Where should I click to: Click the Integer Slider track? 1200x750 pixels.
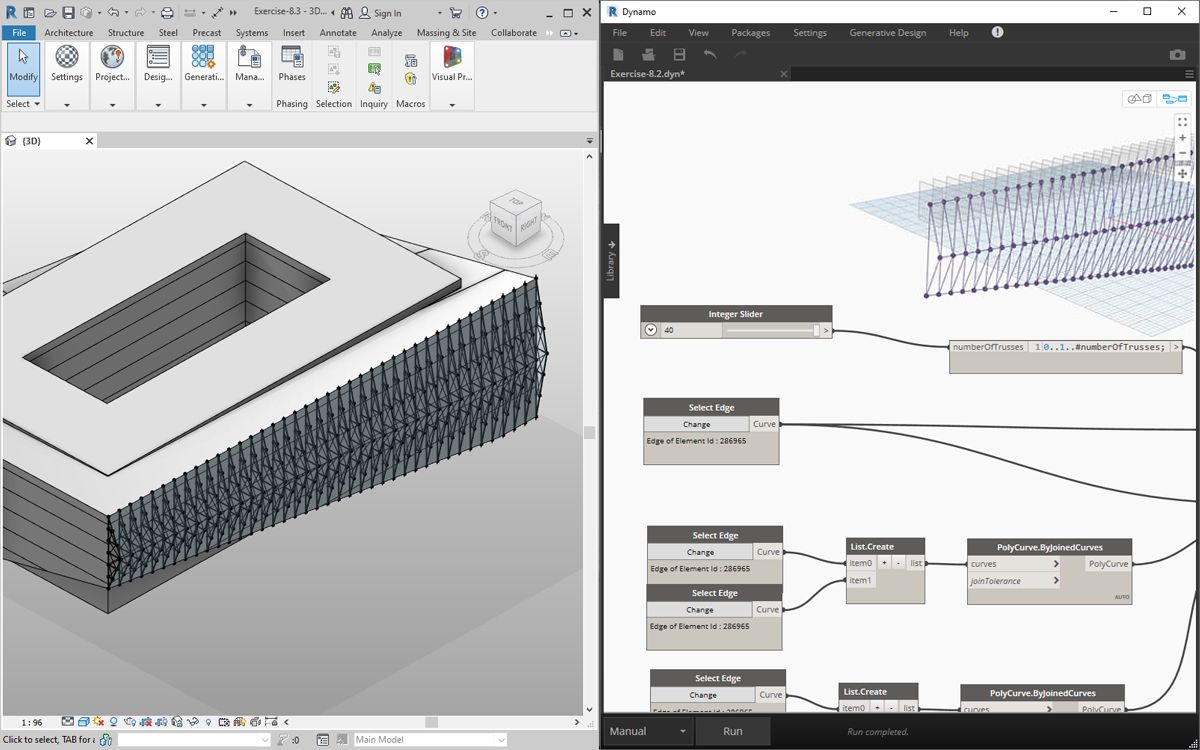[x=770, y=330]
